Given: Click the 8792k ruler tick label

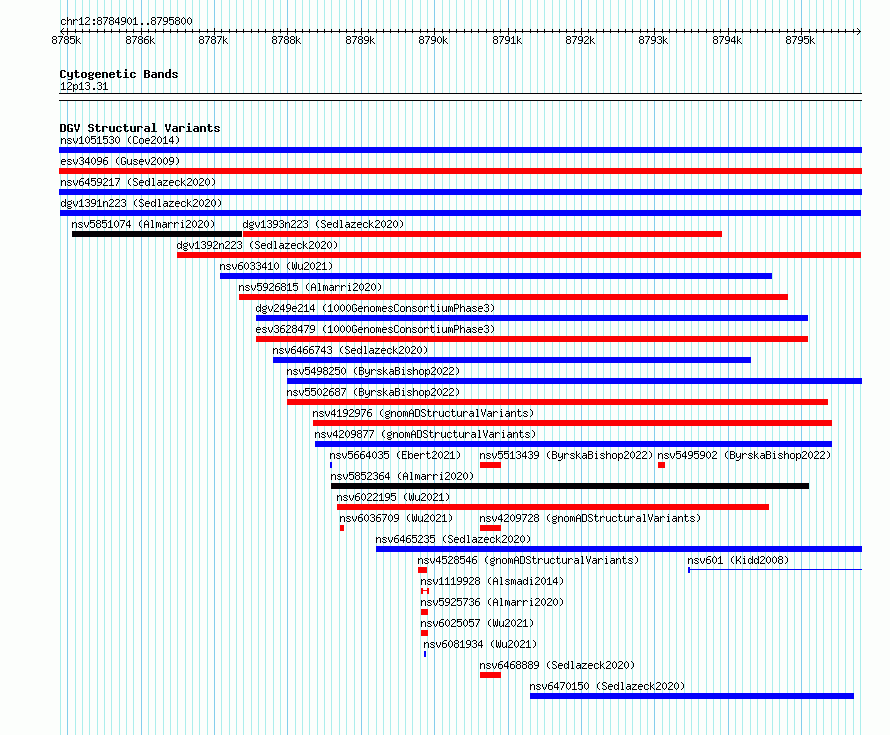Looking at the screenshot, I should point(580,40).
